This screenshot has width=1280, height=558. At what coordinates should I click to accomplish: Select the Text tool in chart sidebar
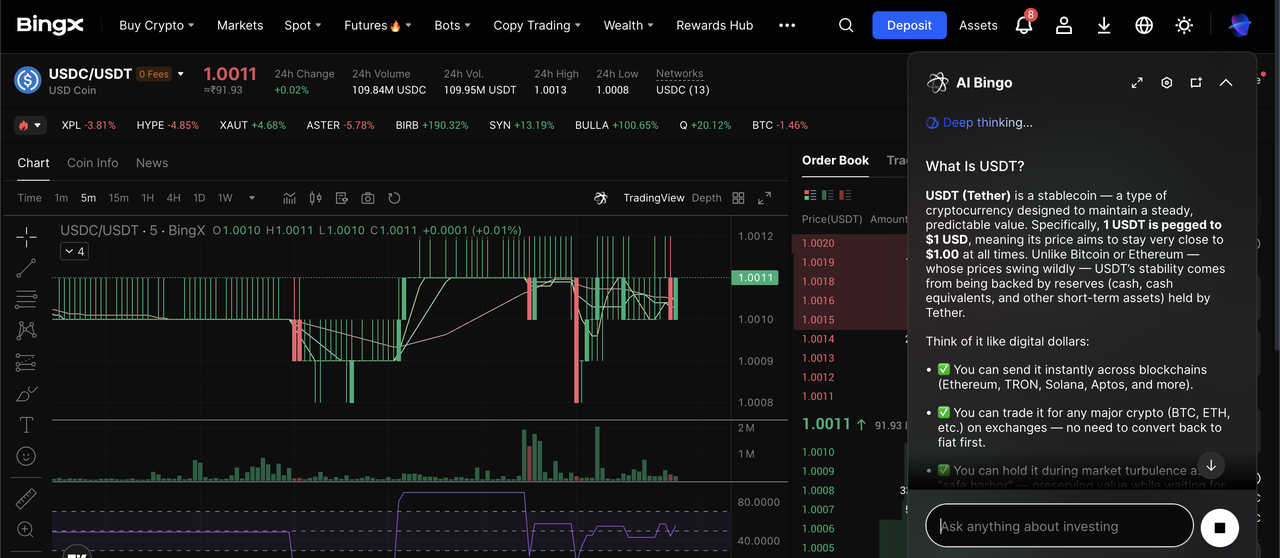pos(26,425)
